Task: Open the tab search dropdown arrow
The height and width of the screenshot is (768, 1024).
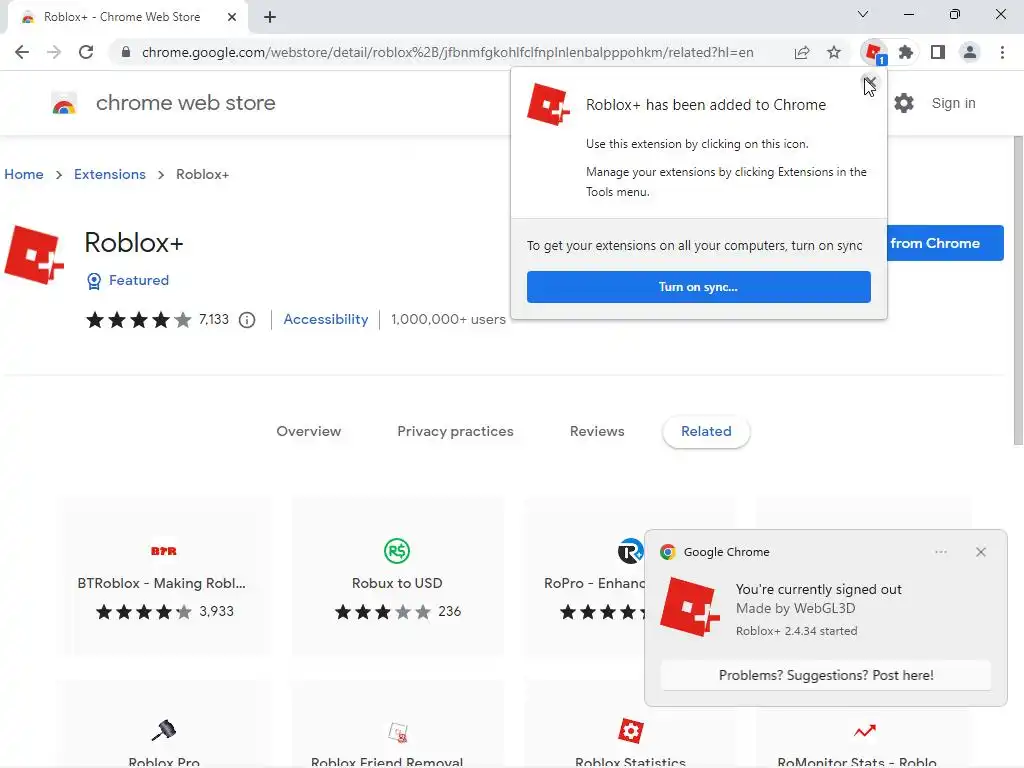Action: pyautogui.click(x=863, y=14)
